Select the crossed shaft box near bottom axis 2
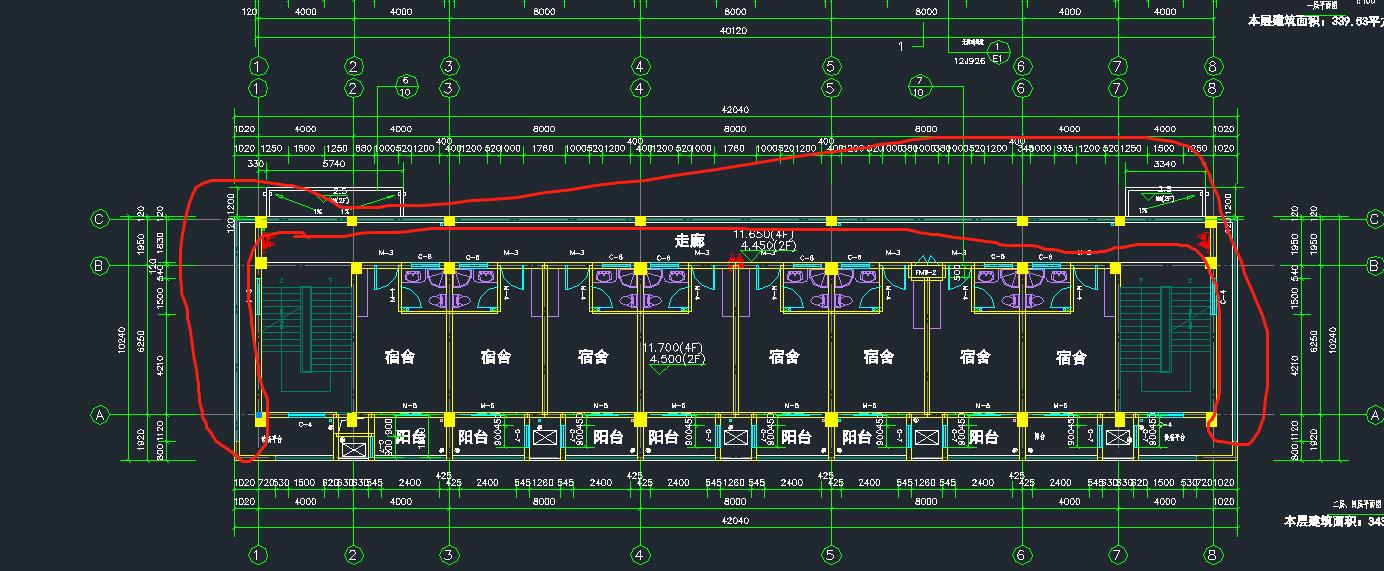Screen dimensions: 1384x571 [x=354, y=449]
